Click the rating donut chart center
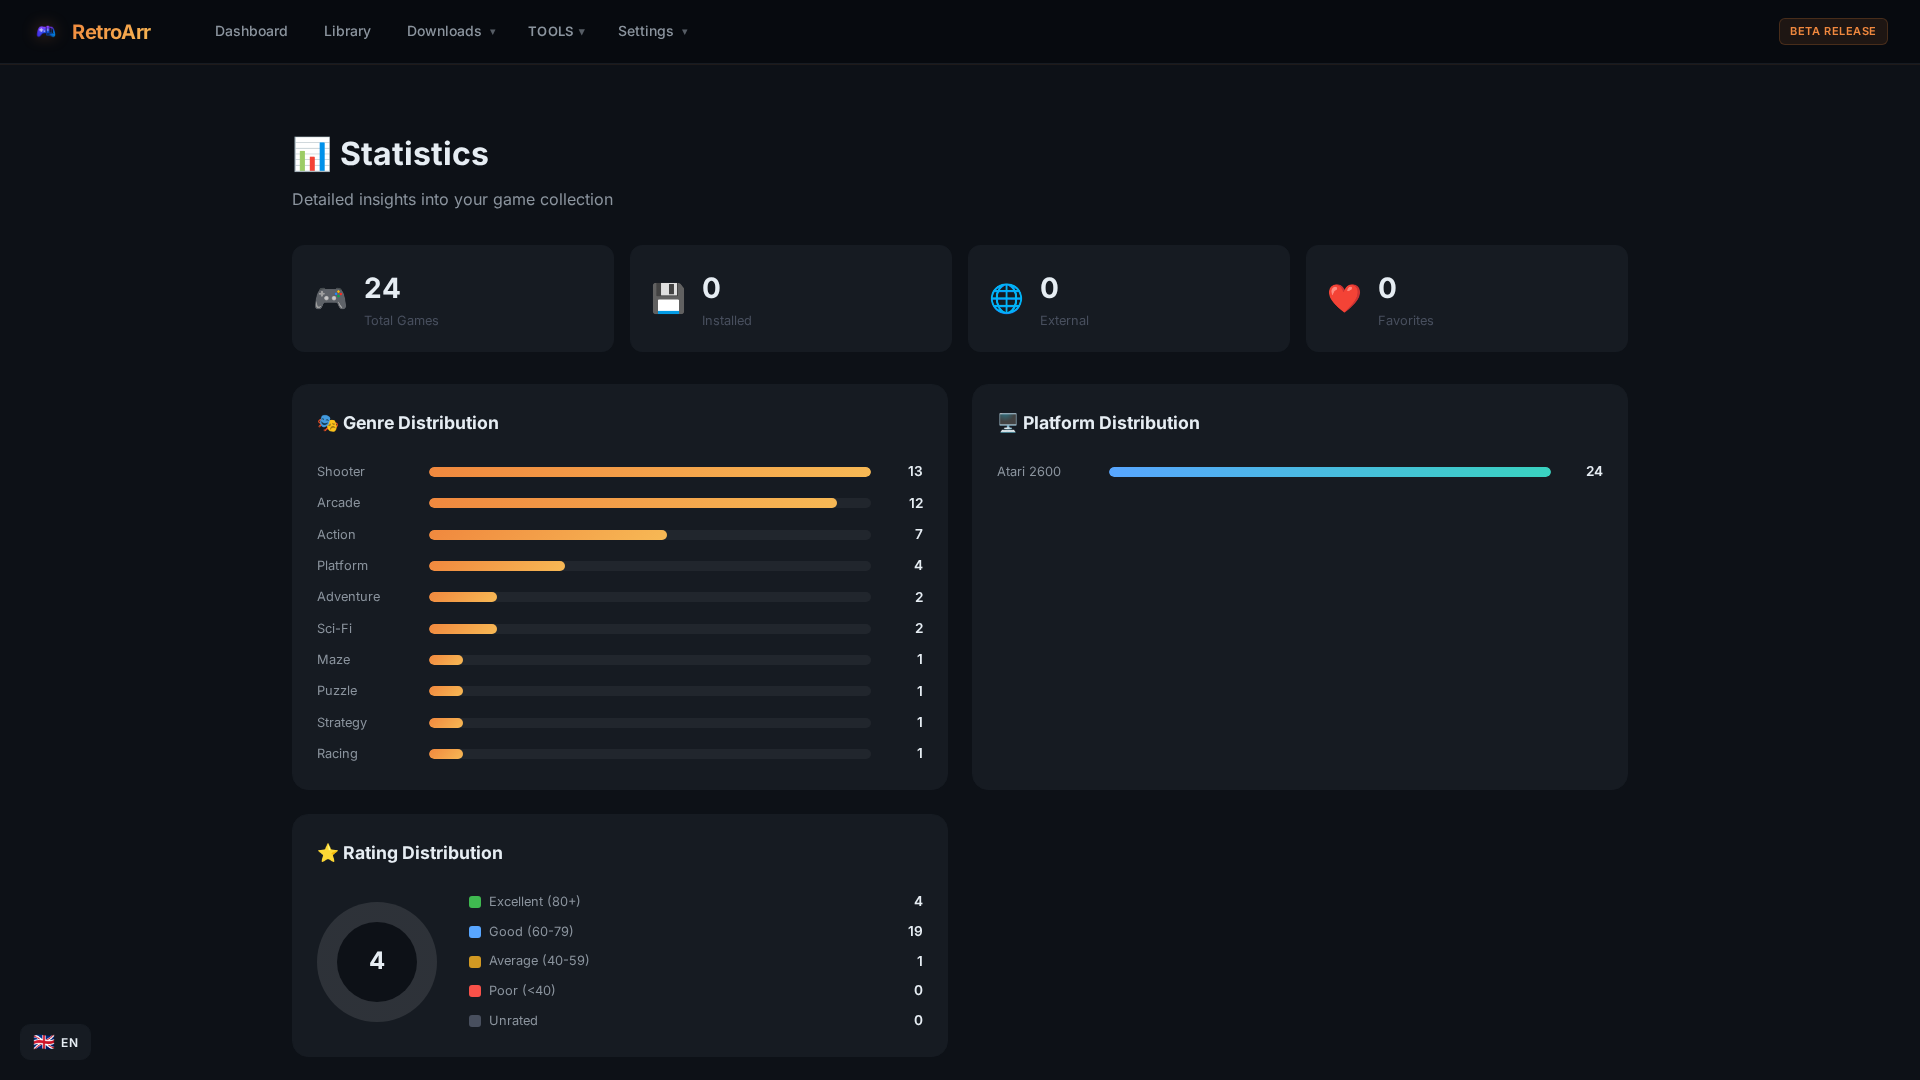This screenshot has height=1080, width=1920. point(377,962)
